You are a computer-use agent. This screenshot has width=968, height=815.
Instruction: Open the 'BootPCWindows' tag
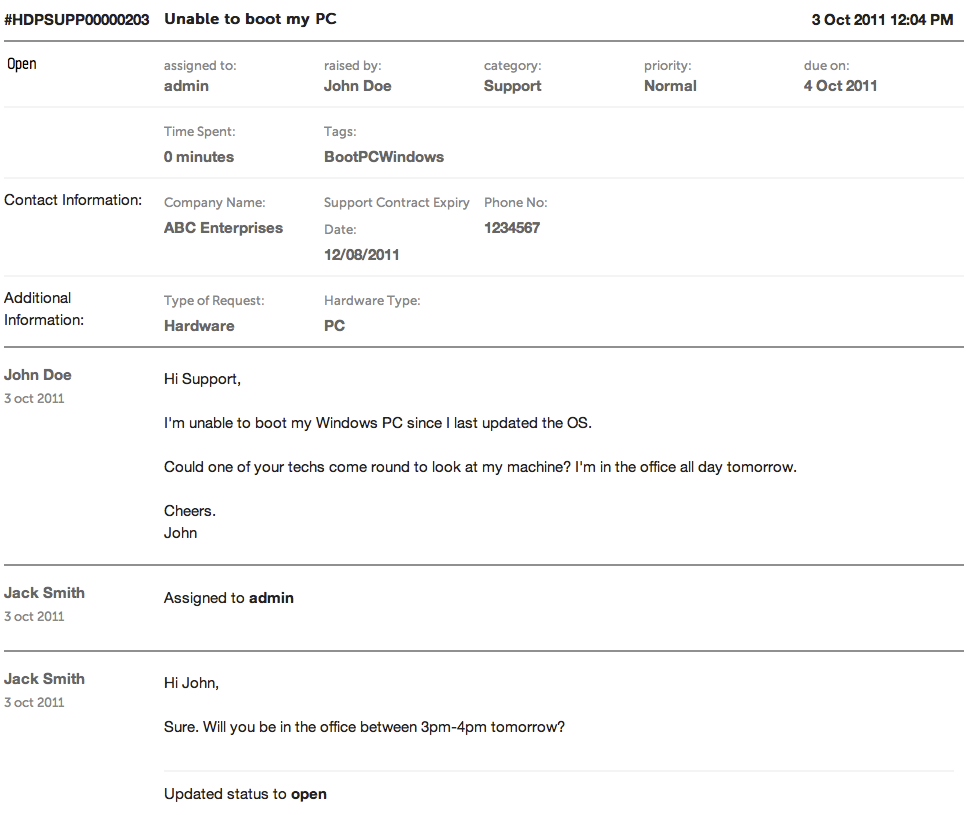(383, 157)
